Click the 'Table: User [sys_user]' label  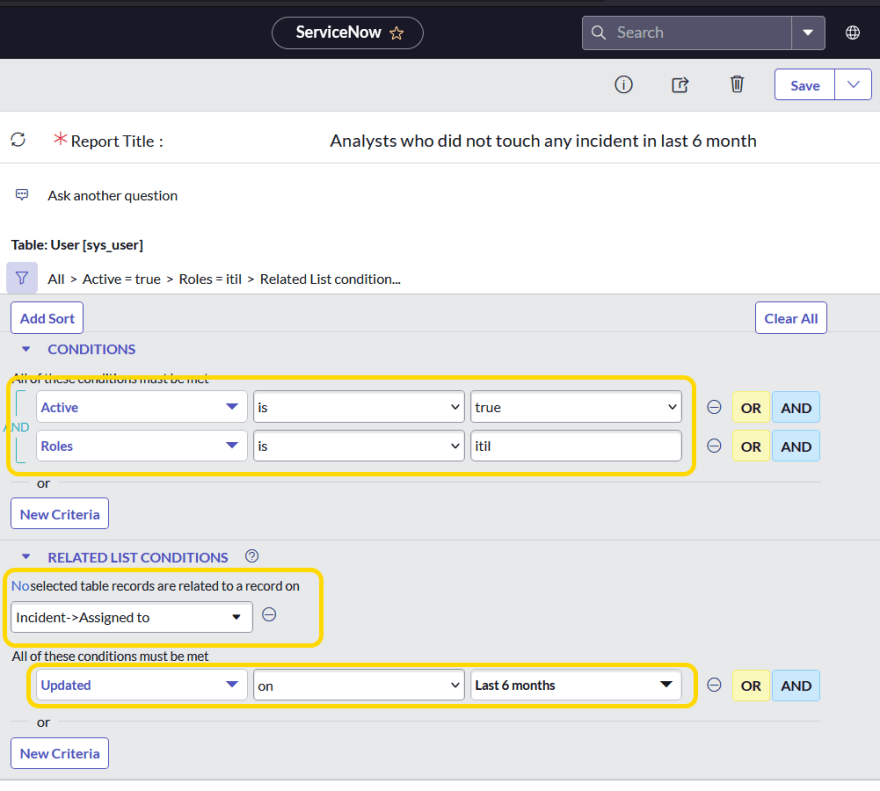click(x=77, y=245)
